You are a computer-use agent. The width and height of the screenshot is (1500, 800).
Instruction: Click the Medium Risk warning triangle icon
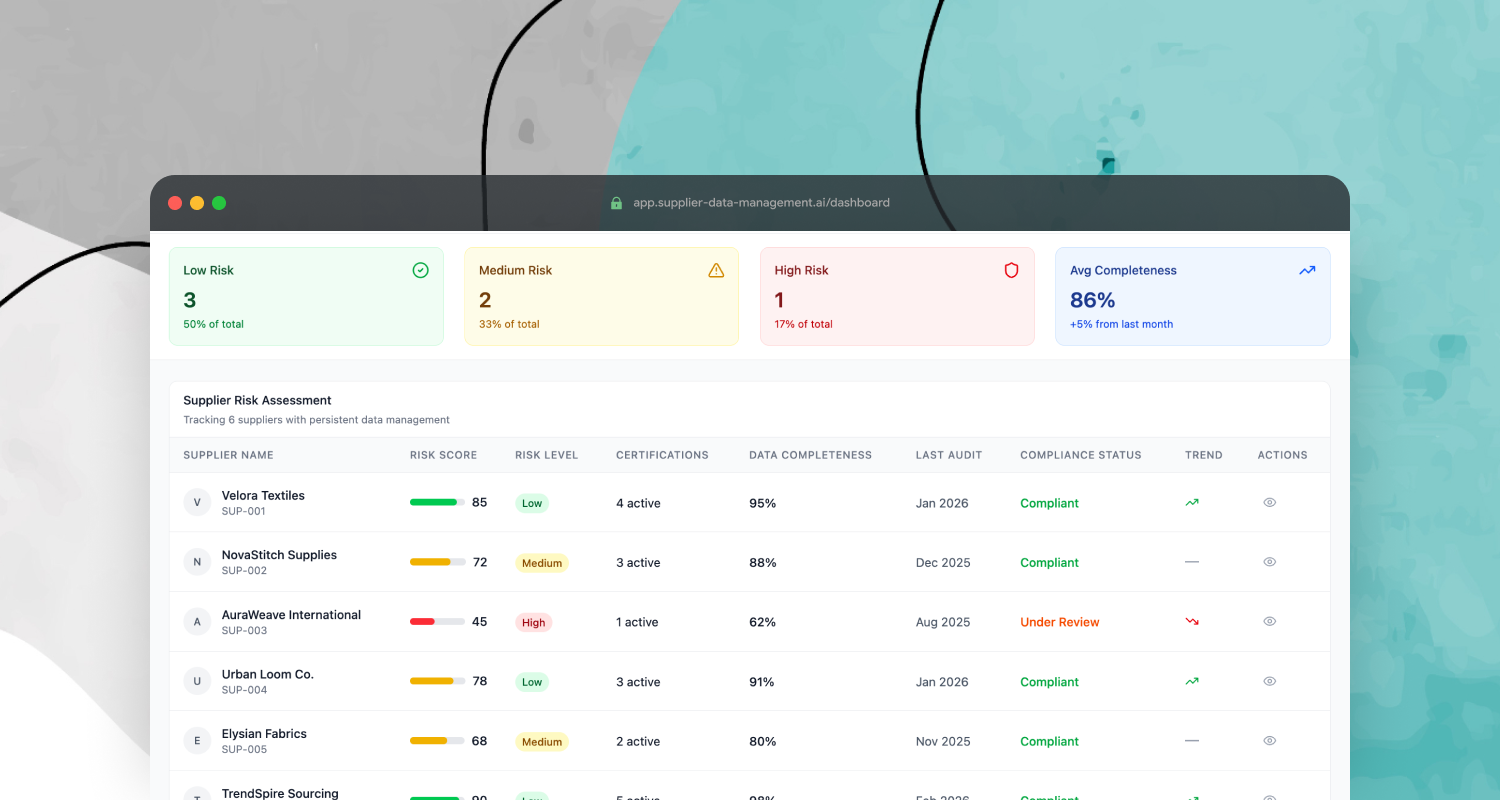(x=716, y=270)
